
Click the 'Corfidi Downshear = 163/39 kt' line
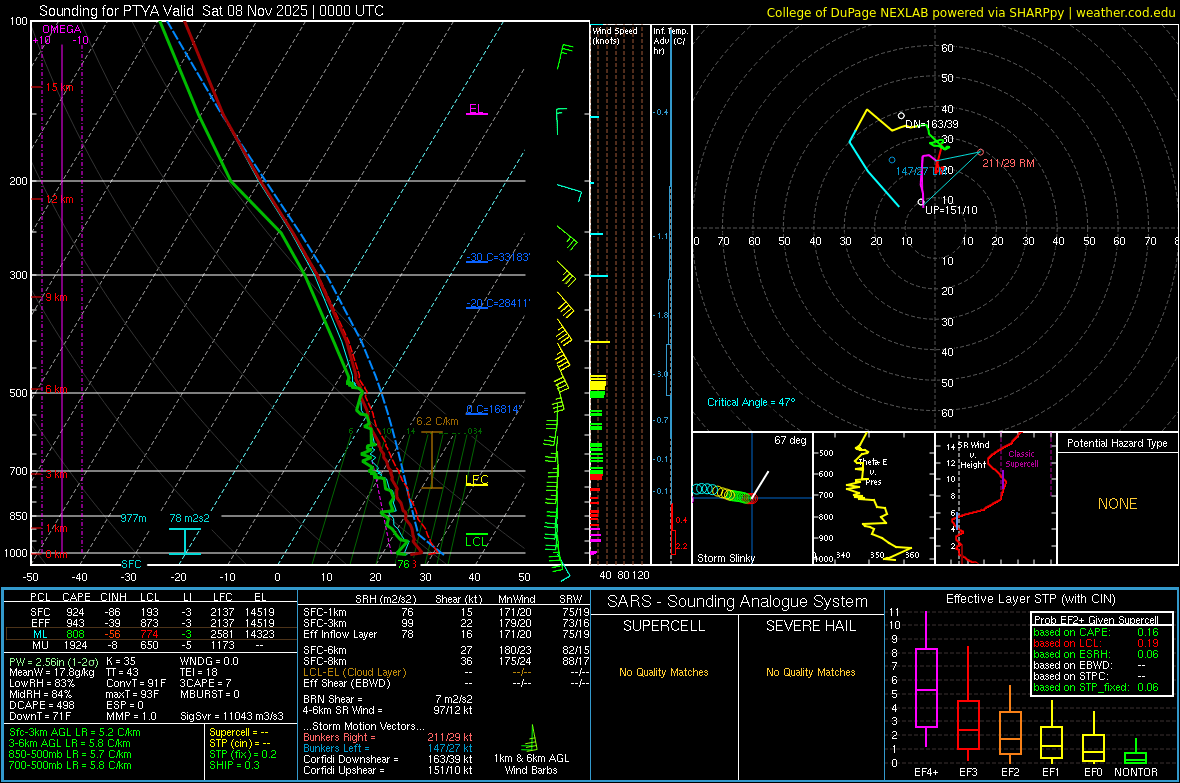pos(388,759)
